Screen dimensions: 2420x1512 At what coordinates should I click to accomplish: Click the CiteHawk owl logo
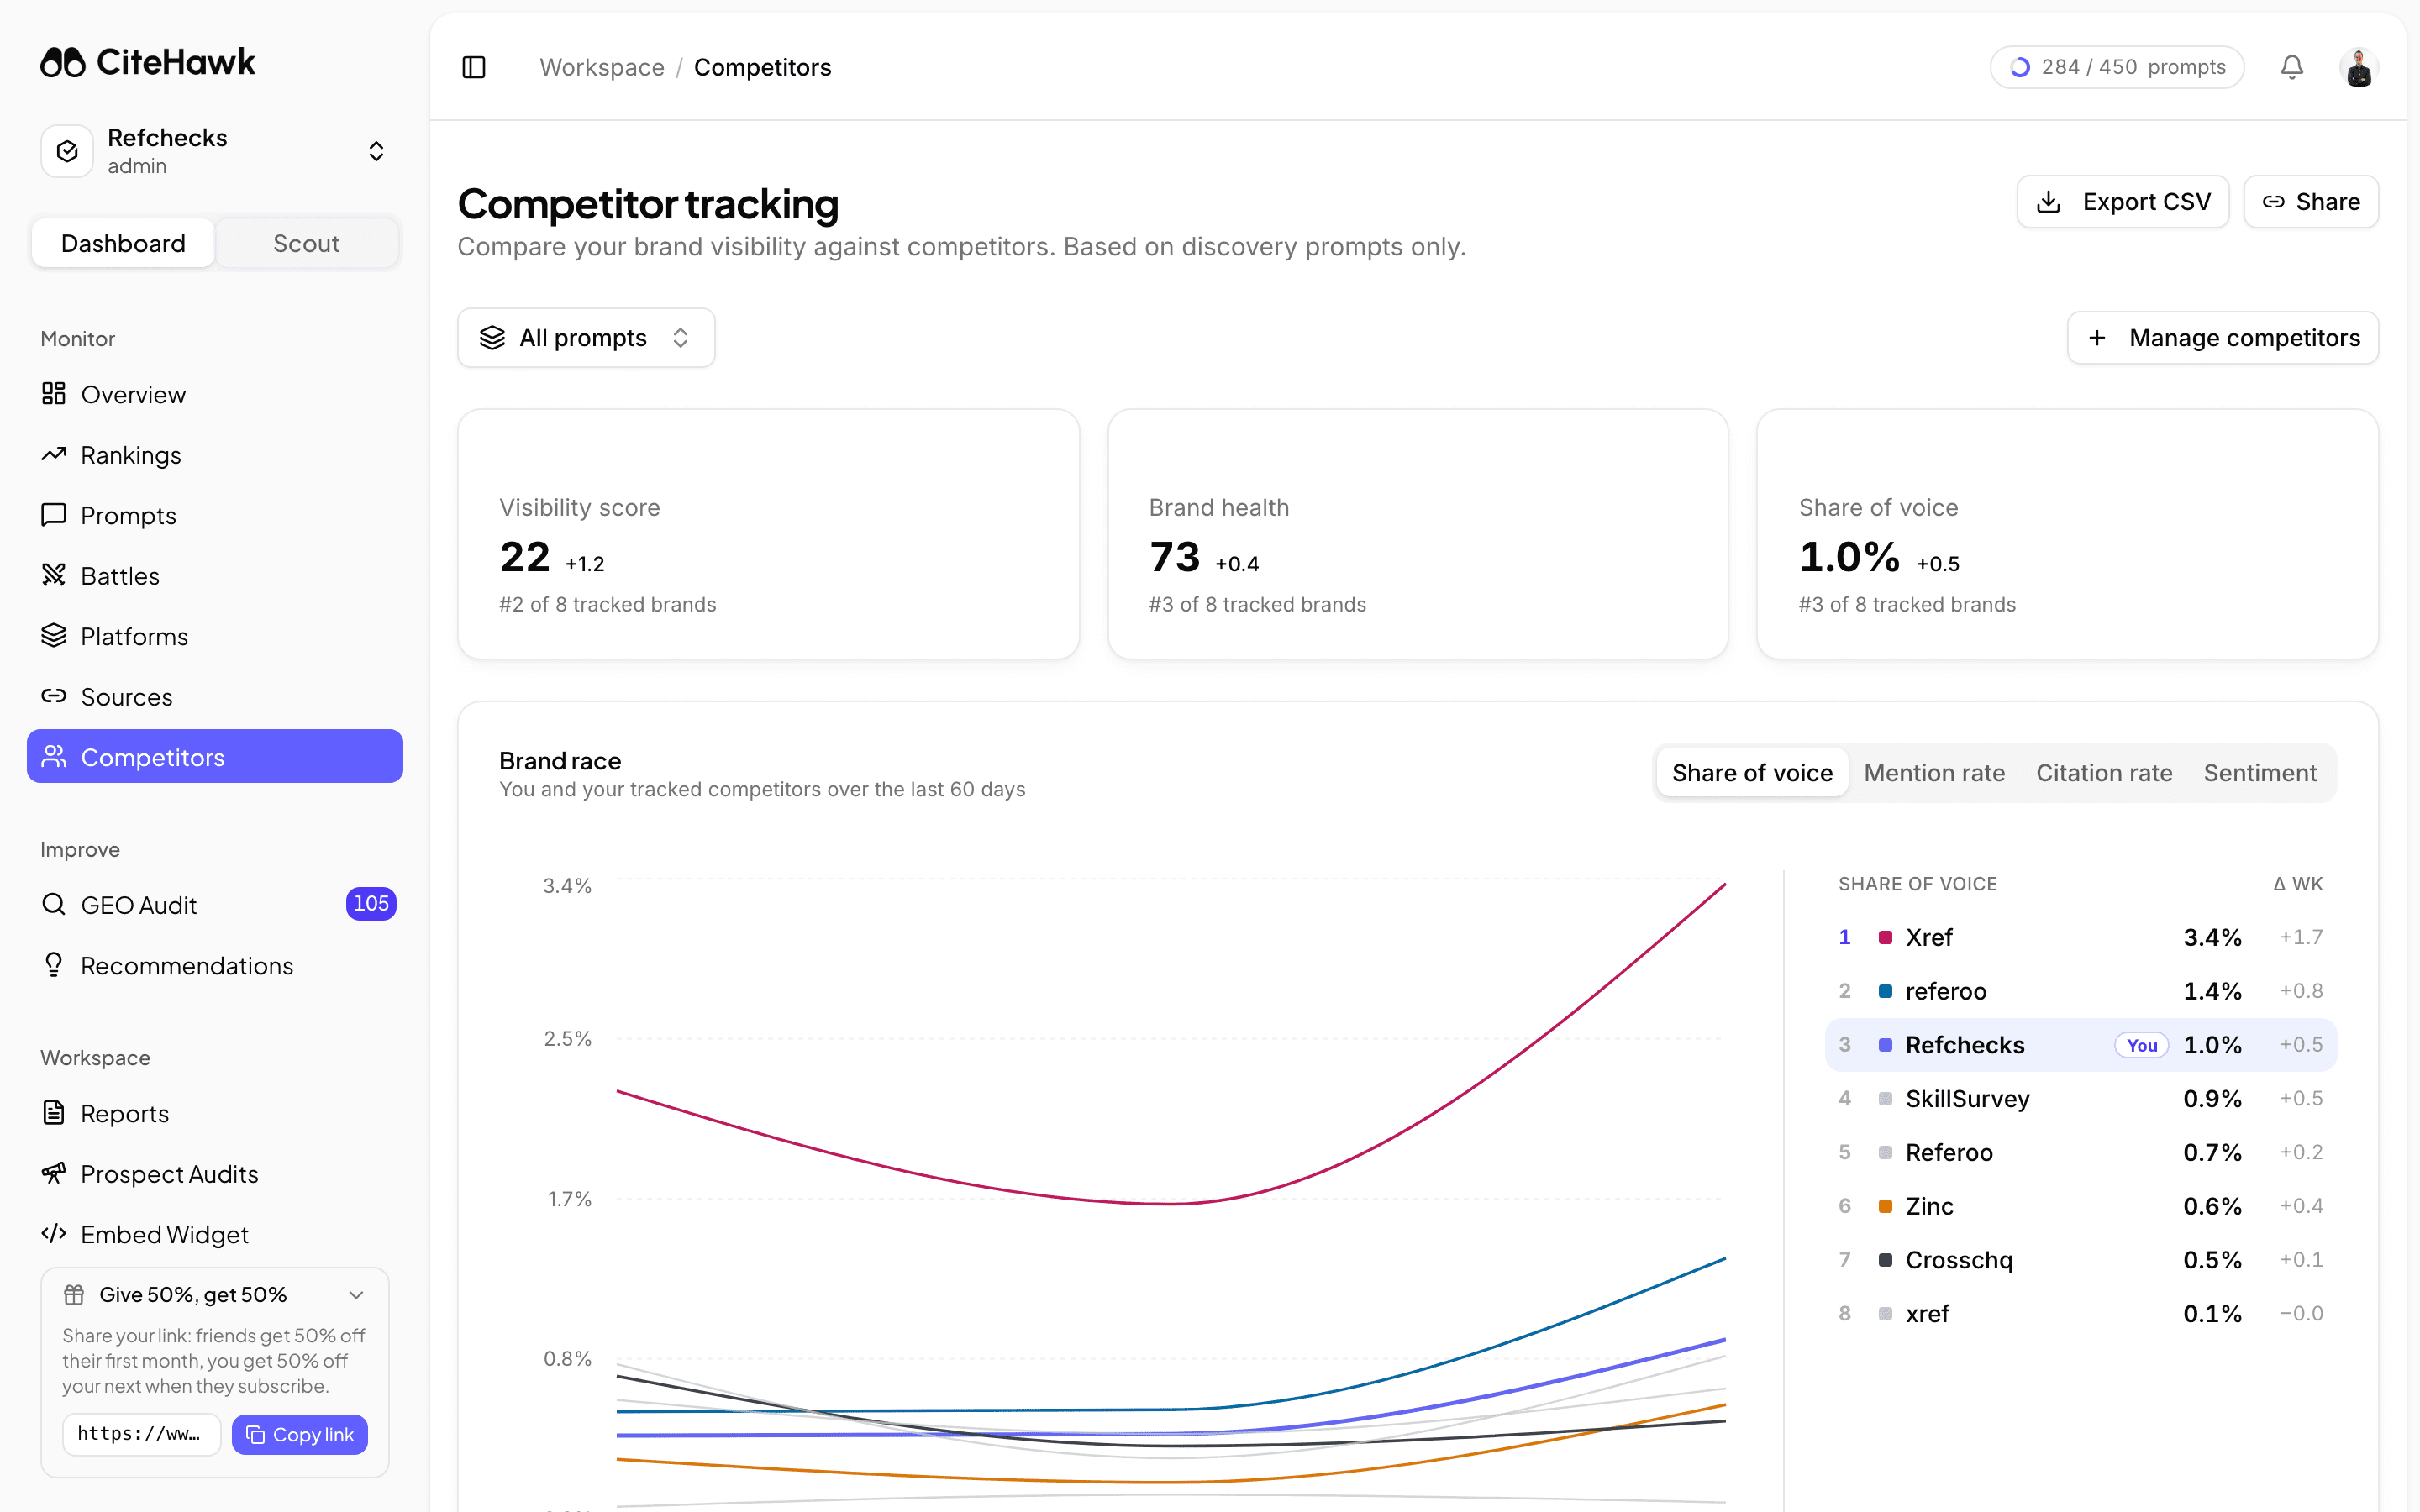[63, 62]
